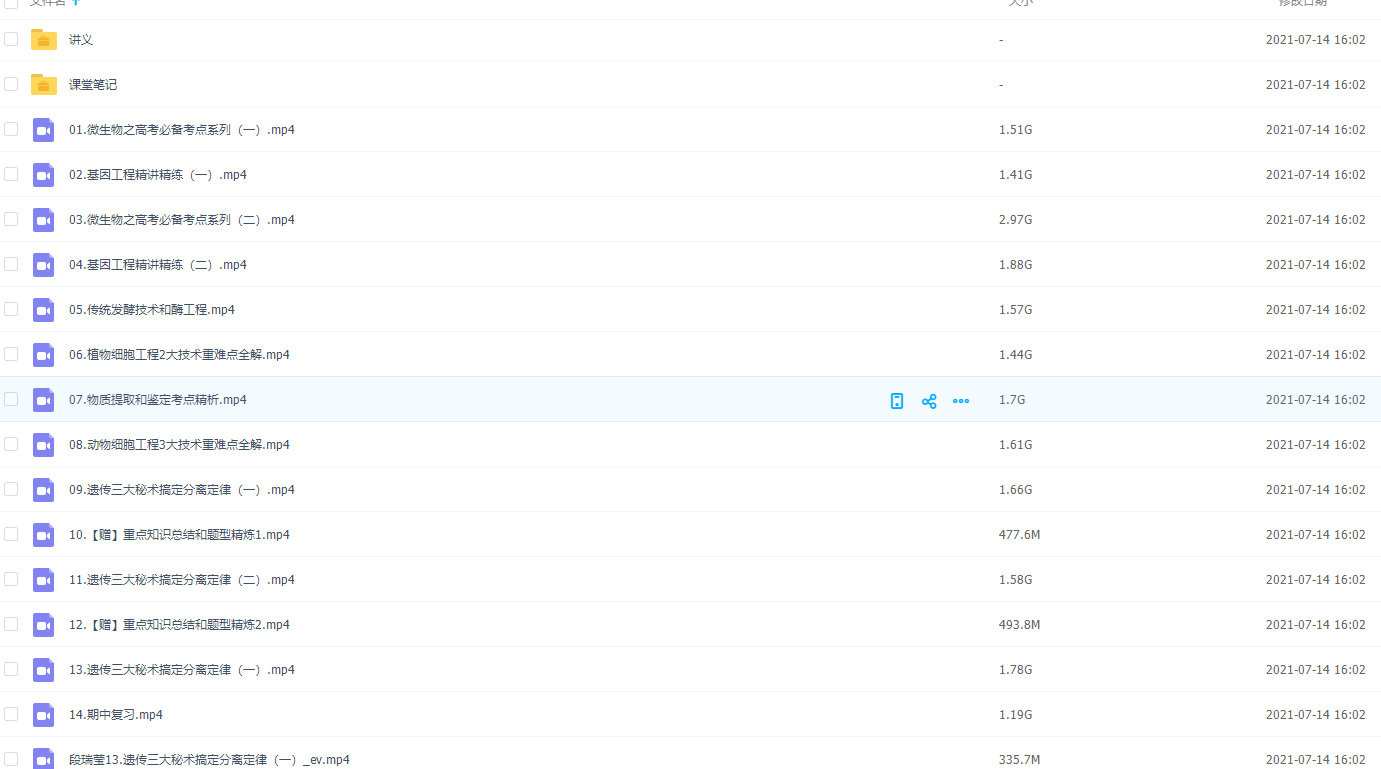Viewport: 1381px width, 769px height.
Task: Click the 03.微生物之高考必备考点系列（二）.mp4 file name
Action: [181, 220]
